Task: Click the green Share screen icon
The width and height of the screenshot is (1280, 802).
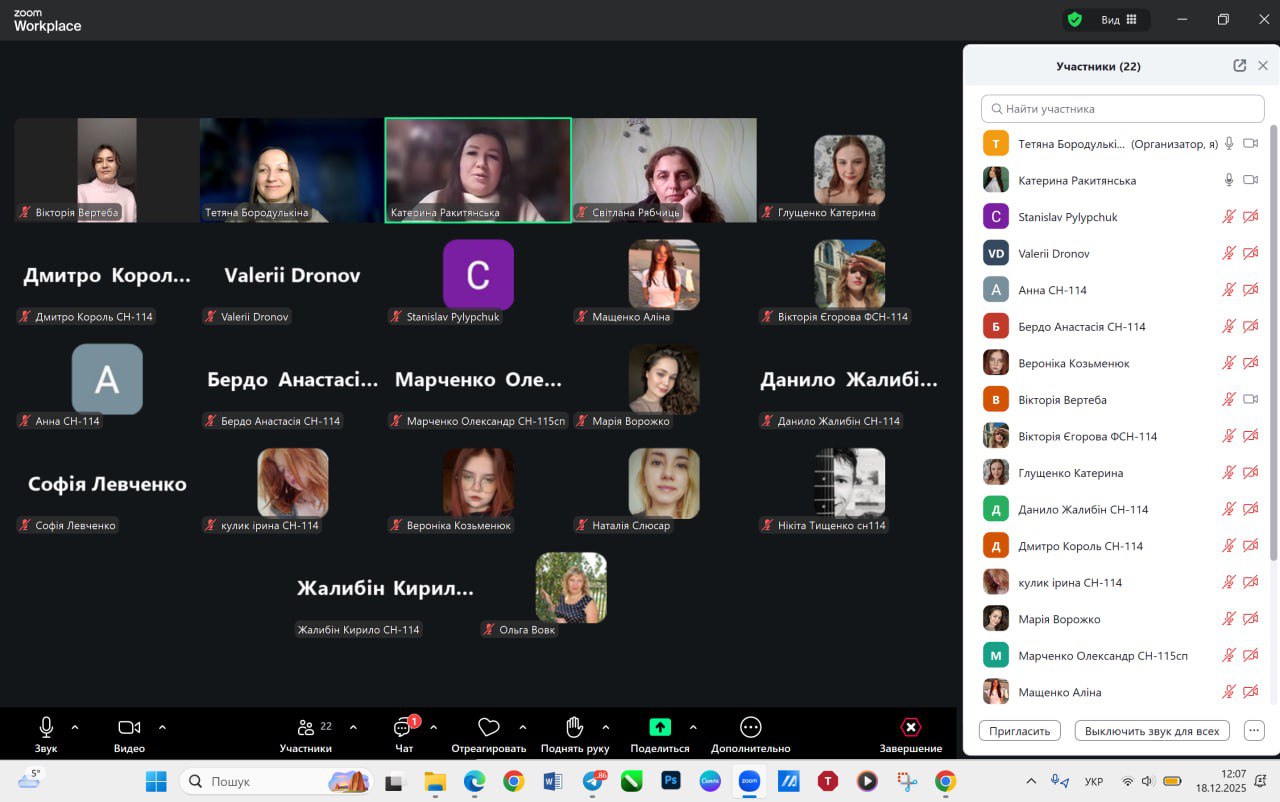Action: point(660,727)
